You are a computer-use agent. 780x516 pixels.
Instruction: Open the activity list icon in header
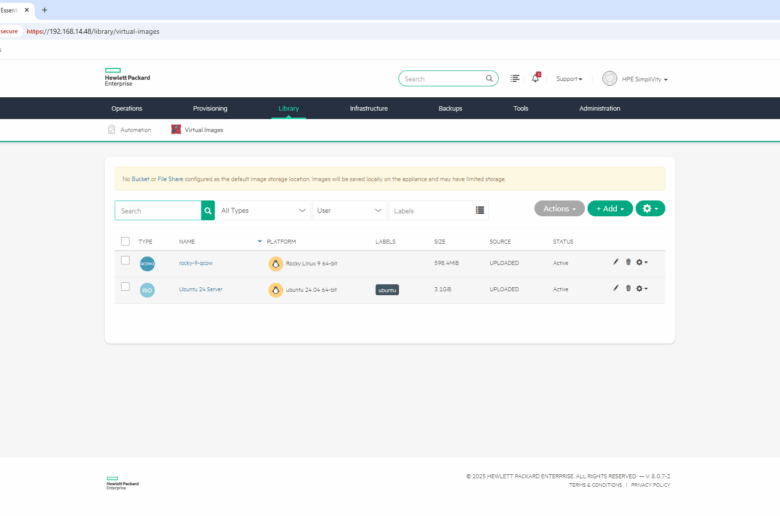(515, 78)
